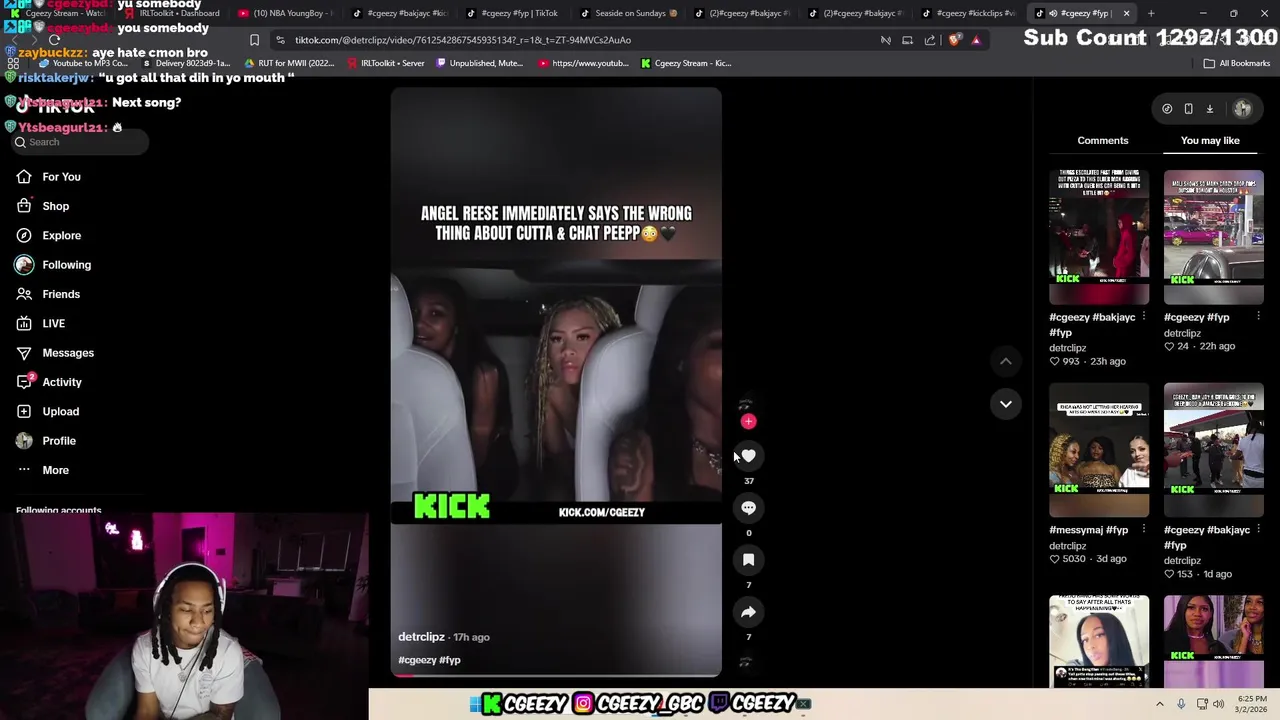The width and height of the screenshot is (1280, 720).
Task: Bookmark the video to favorites
Action: click(x=748, y=560)
